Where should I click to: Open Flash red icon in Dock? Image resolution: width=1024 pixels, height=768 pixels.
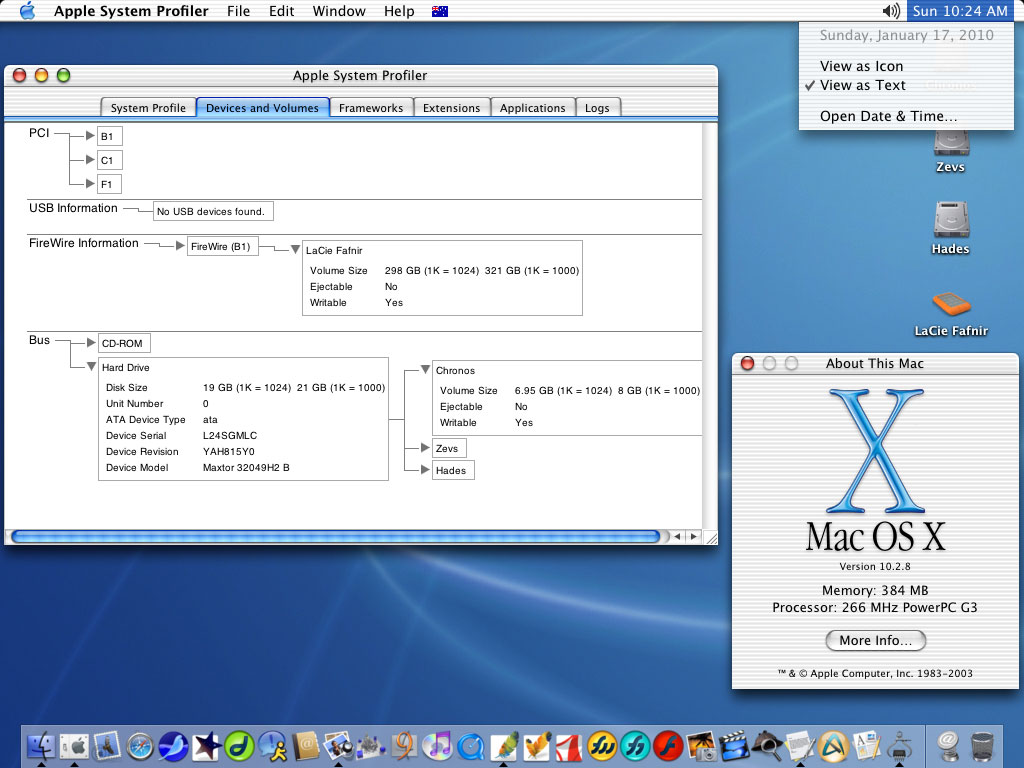click(668, 746)
